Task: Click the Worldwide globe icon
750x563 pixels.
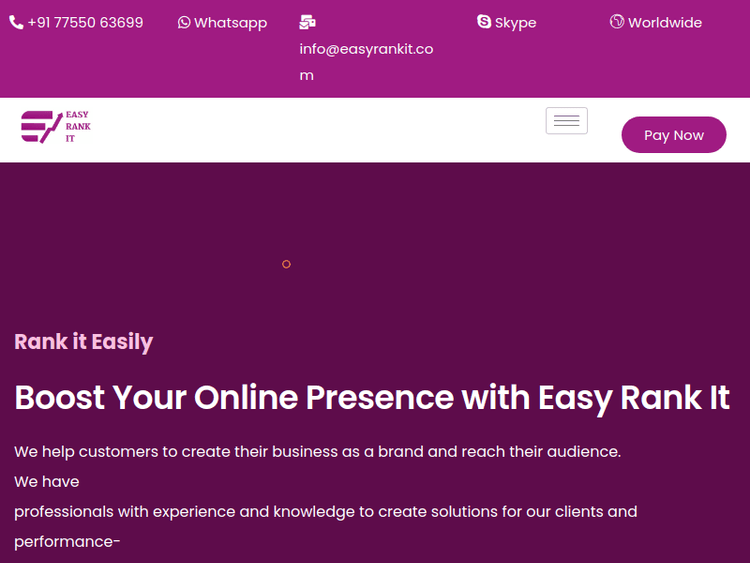Action: (617, 22)
